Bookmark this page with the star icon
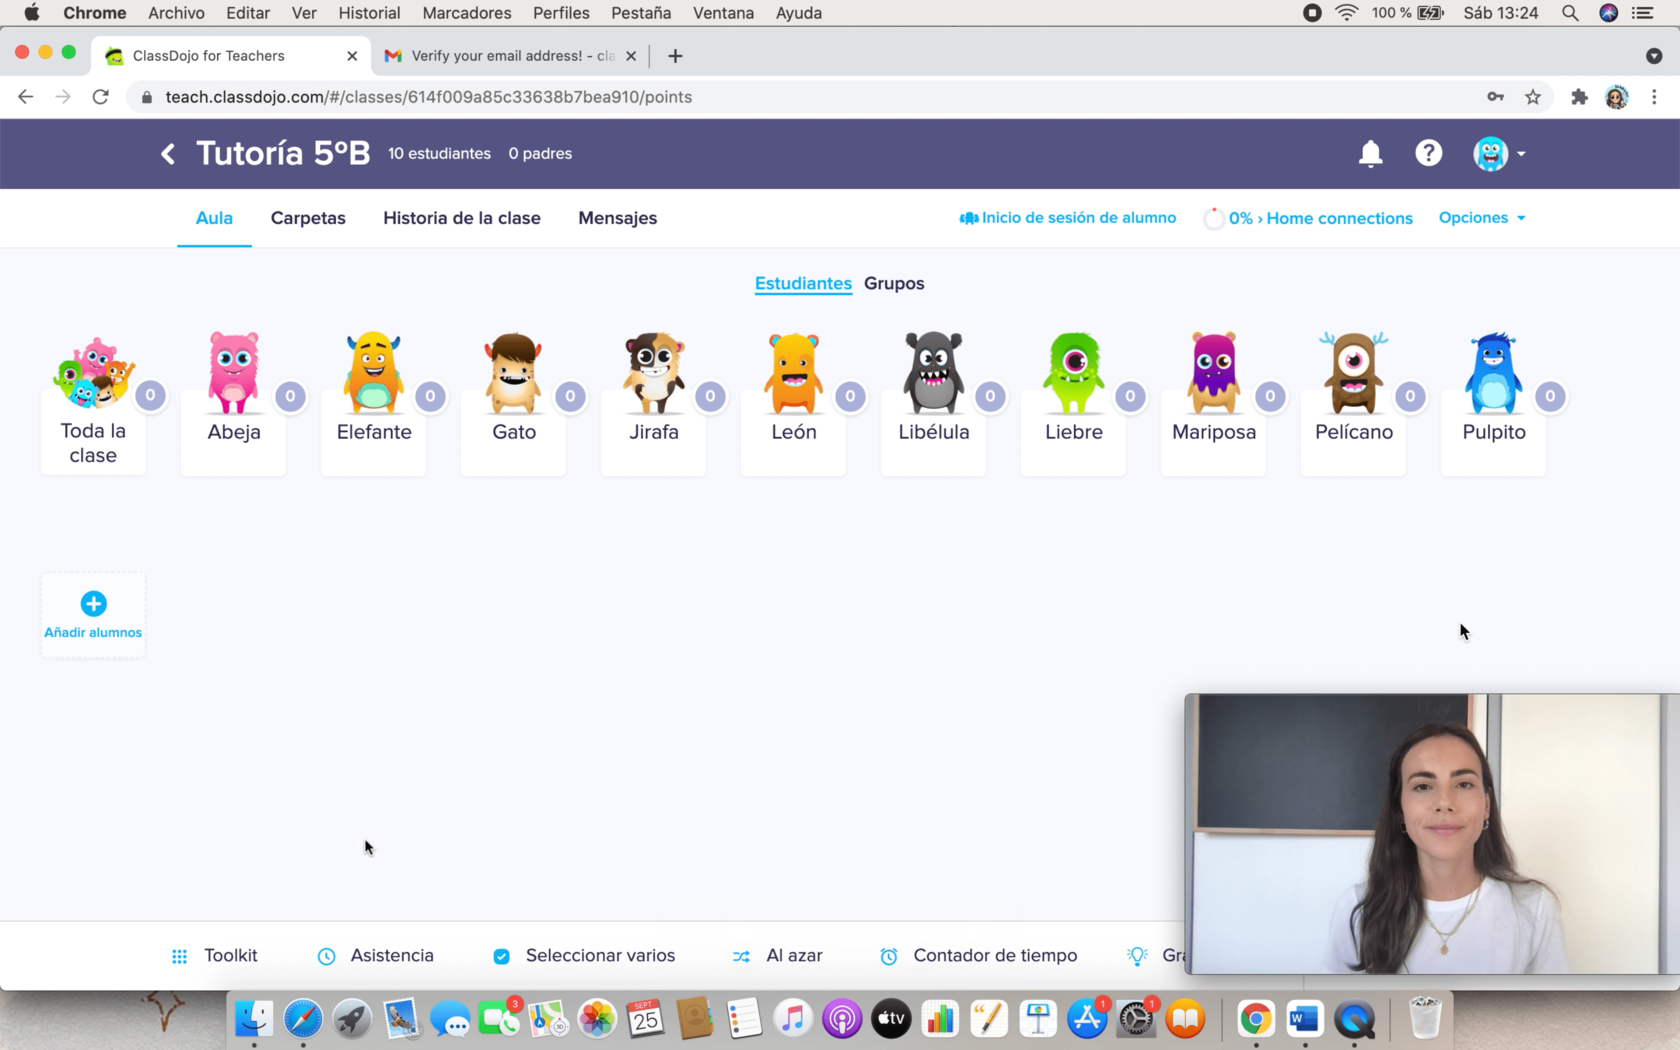The image size is (1680, 1050). (1533, 97)
